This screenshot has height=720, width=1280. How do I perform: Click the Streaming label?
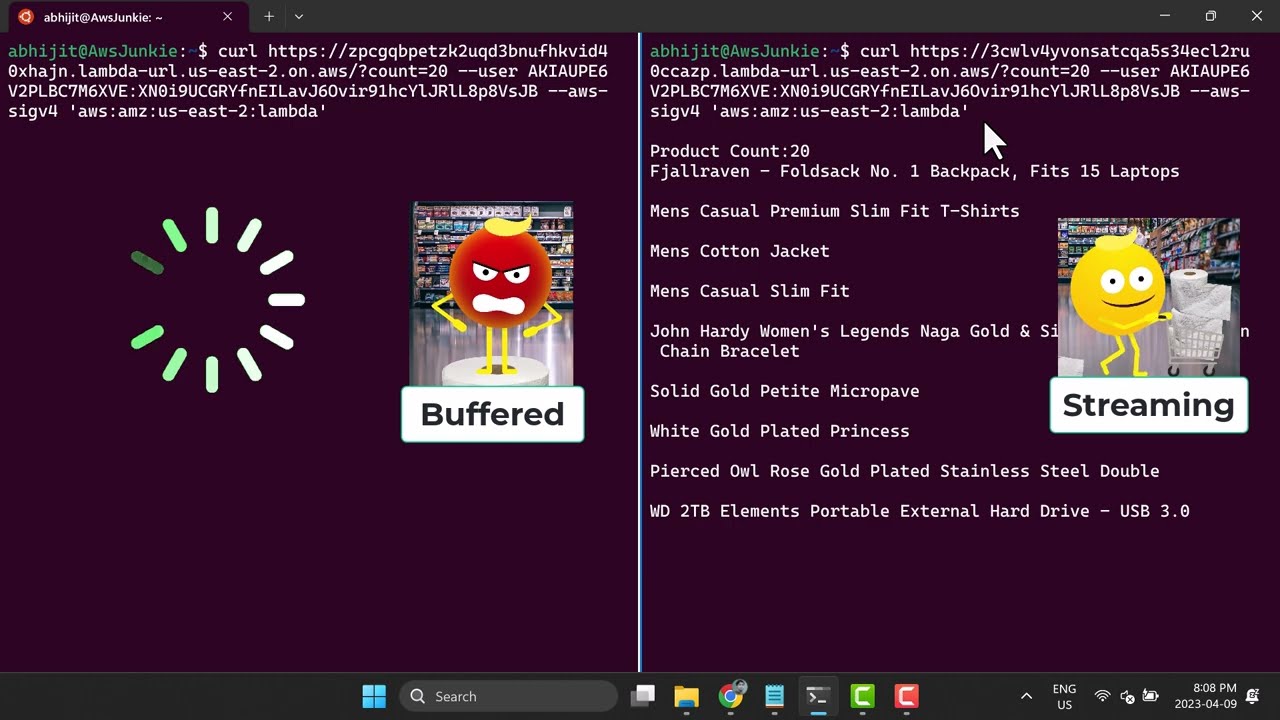[1148, 405]
